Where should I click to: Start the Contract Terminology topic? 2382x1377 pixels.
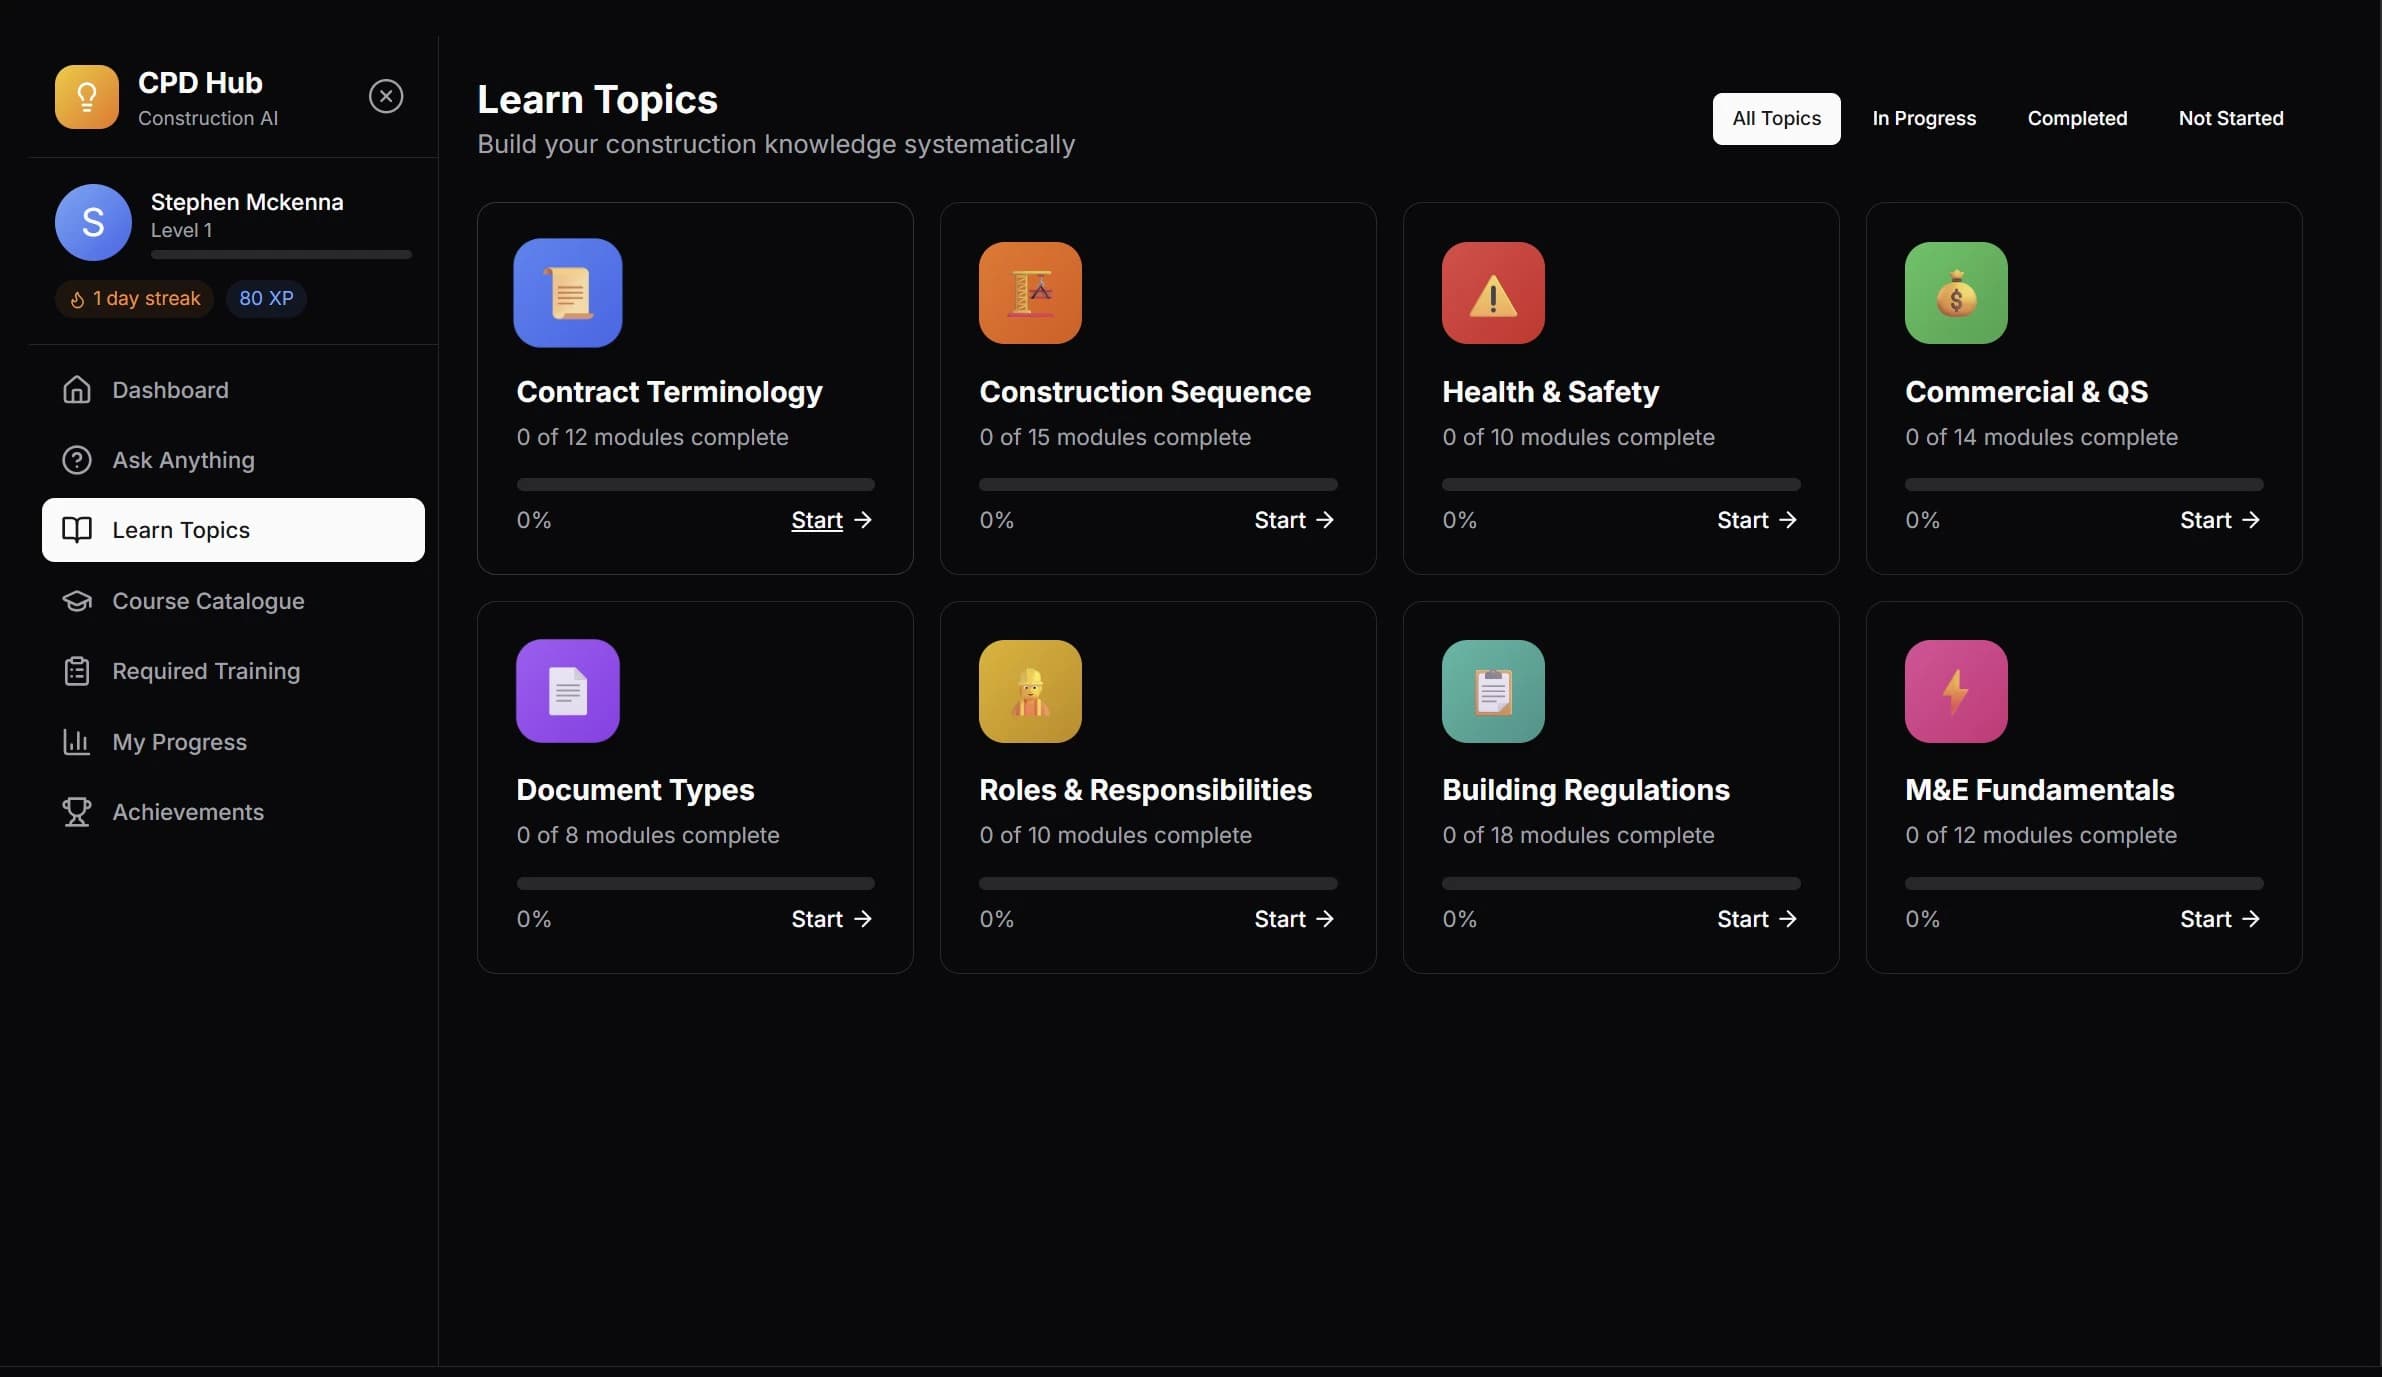coord(816,520)
